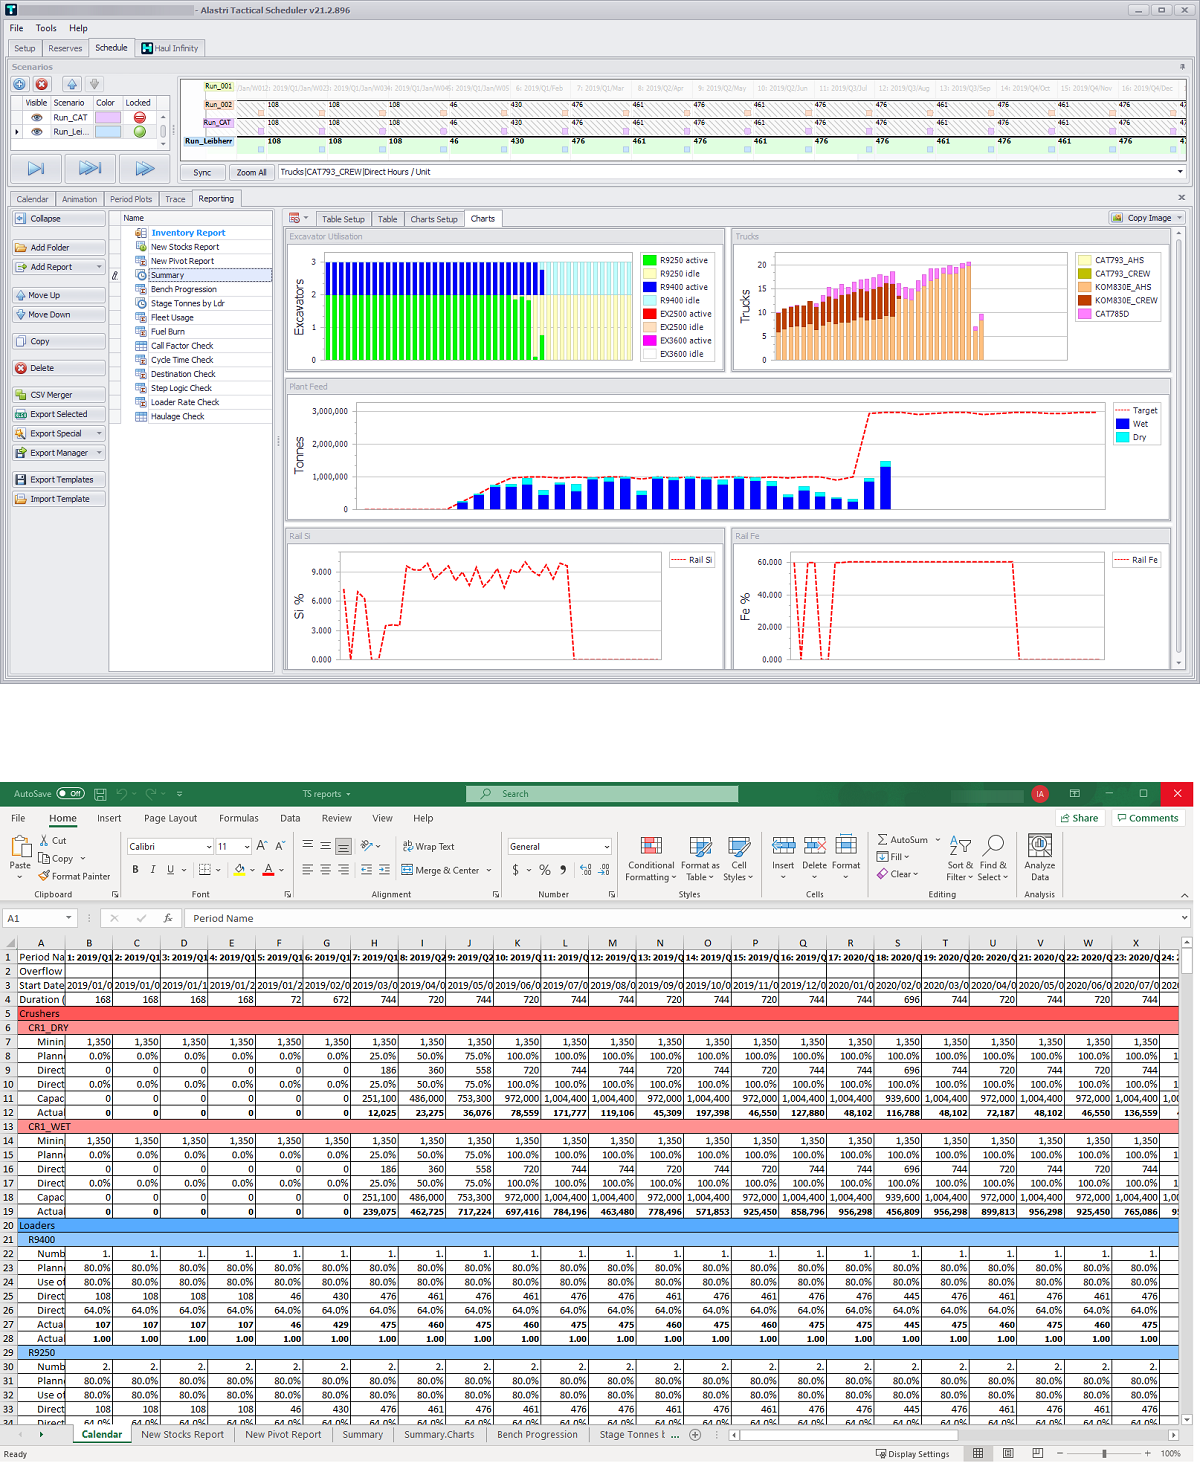Screen dimensions: 1200x1469
Task: Click the add scenario plus icon
Action: (20, 84)
